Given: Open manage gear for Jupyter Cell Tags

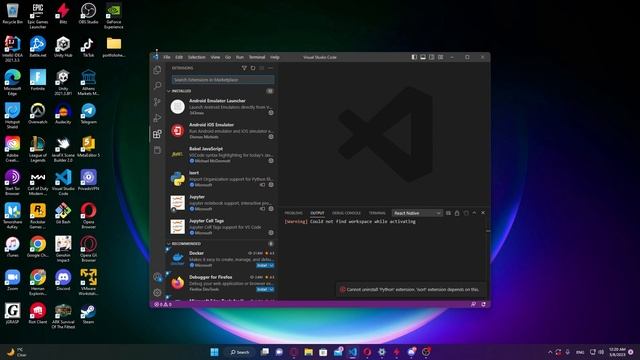Looking at the screenshot, I should [x=271, y=233].
